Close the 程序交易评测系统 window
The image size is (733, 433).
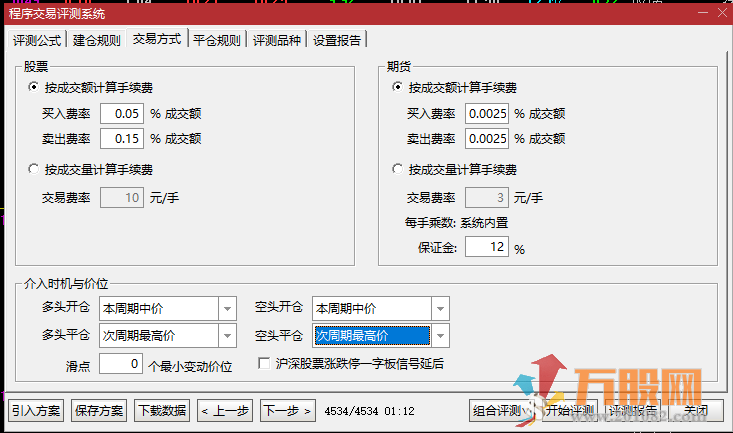pos(722,13)
